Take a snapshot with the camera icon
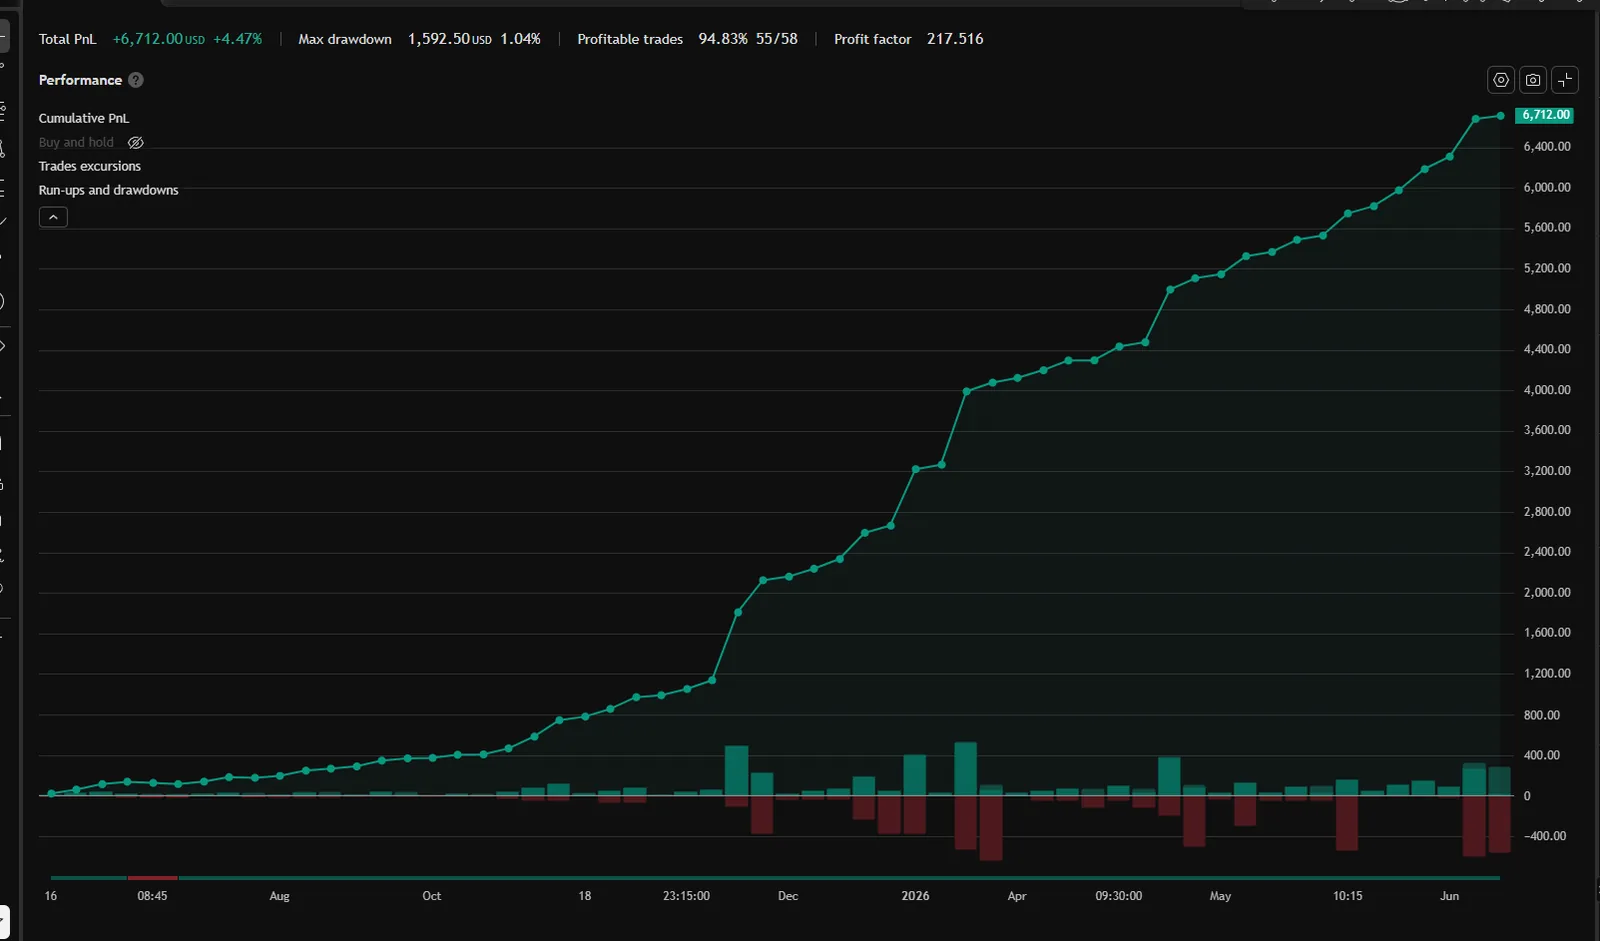 point(1533,80)
